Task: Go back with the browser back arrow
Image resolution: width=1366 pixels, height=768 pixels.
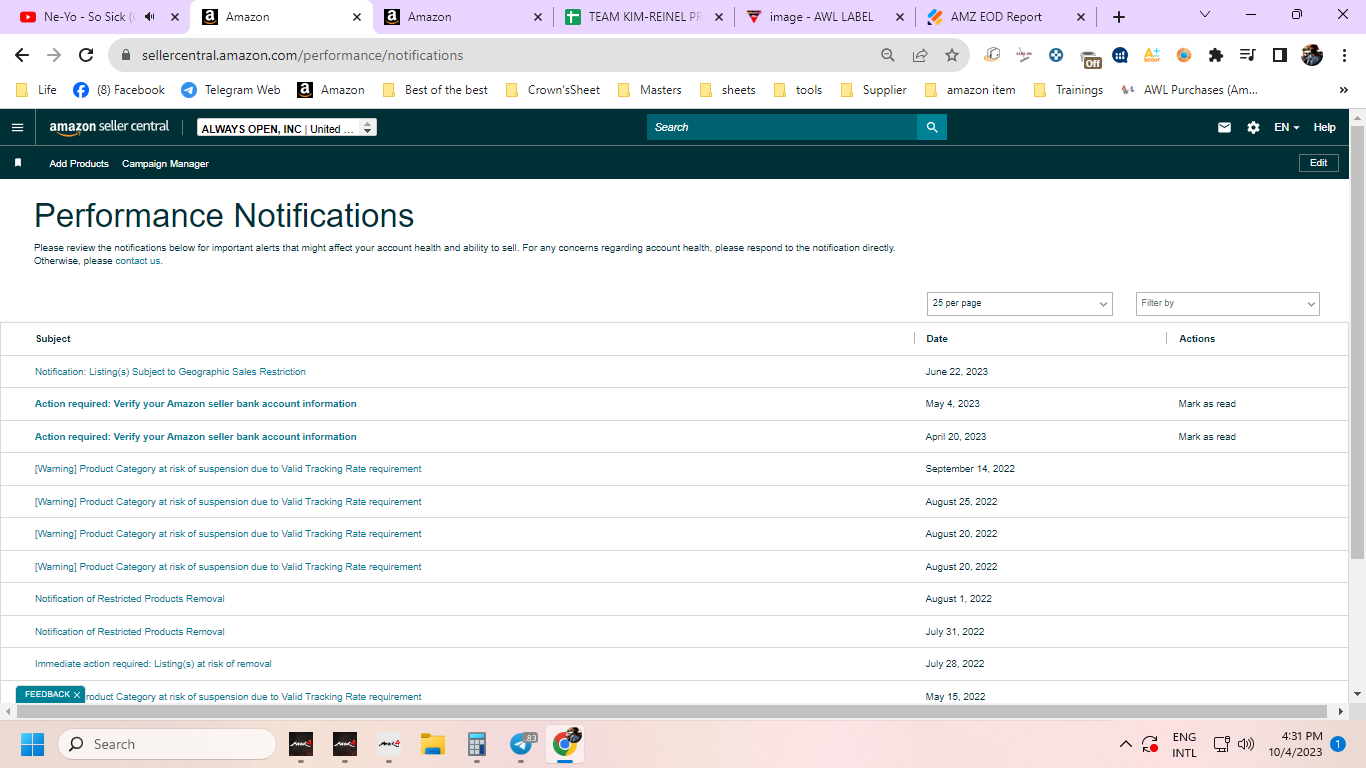Action: [x=22, y=55]
